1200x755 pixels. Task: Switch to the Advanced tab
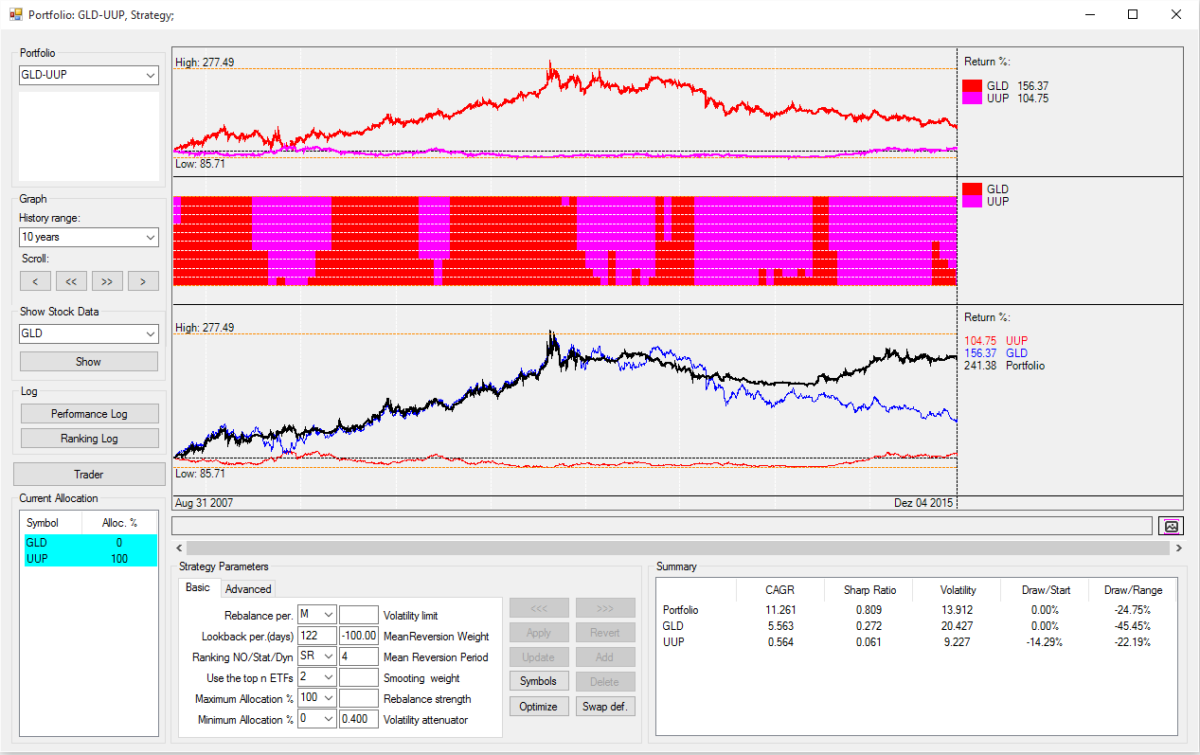247,589
